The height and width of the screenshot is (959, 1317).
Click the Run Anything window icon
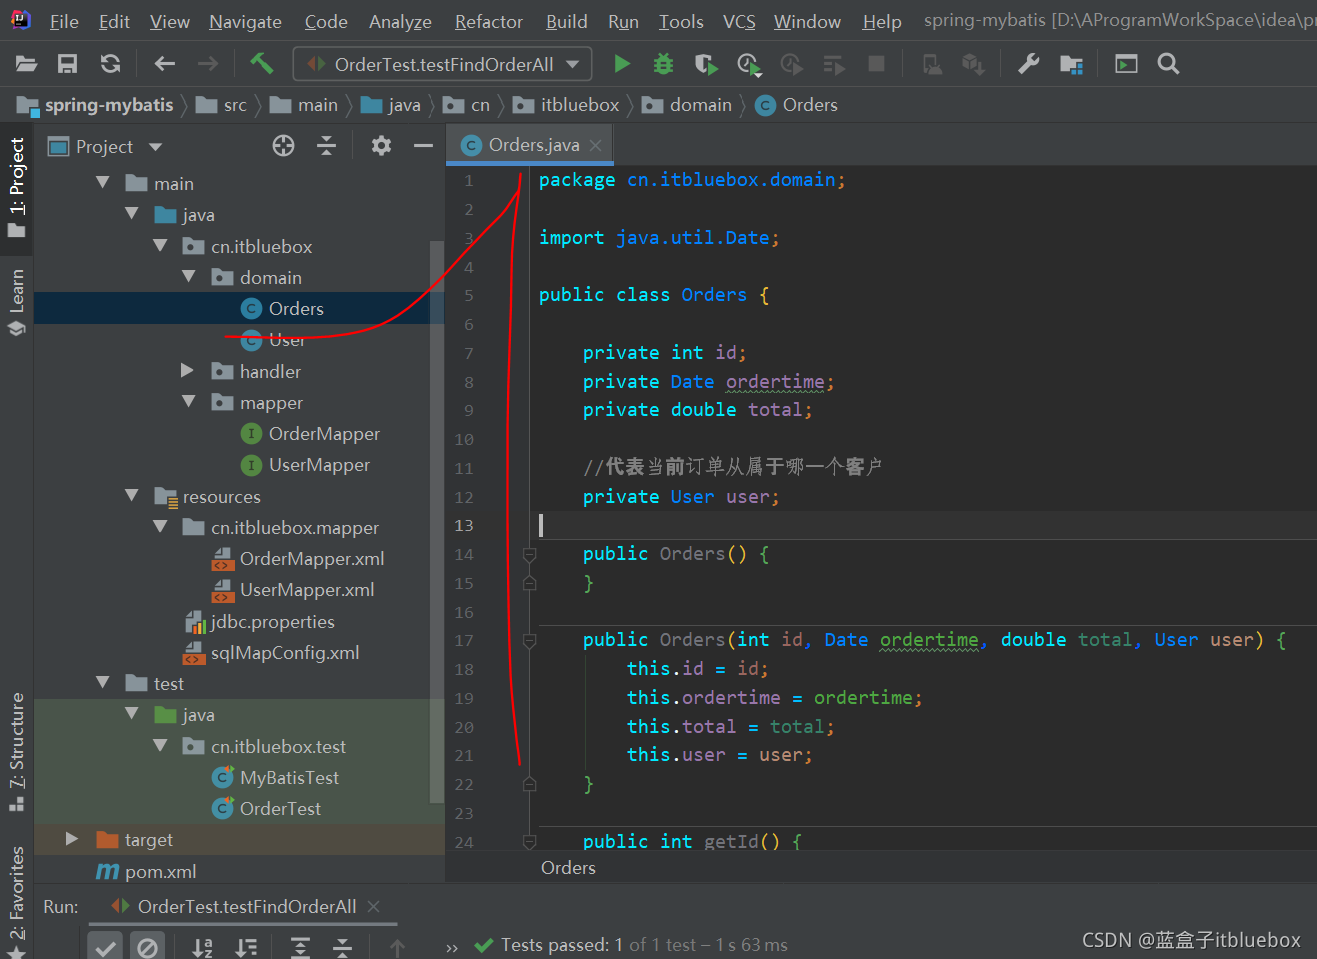[1126, 64]
